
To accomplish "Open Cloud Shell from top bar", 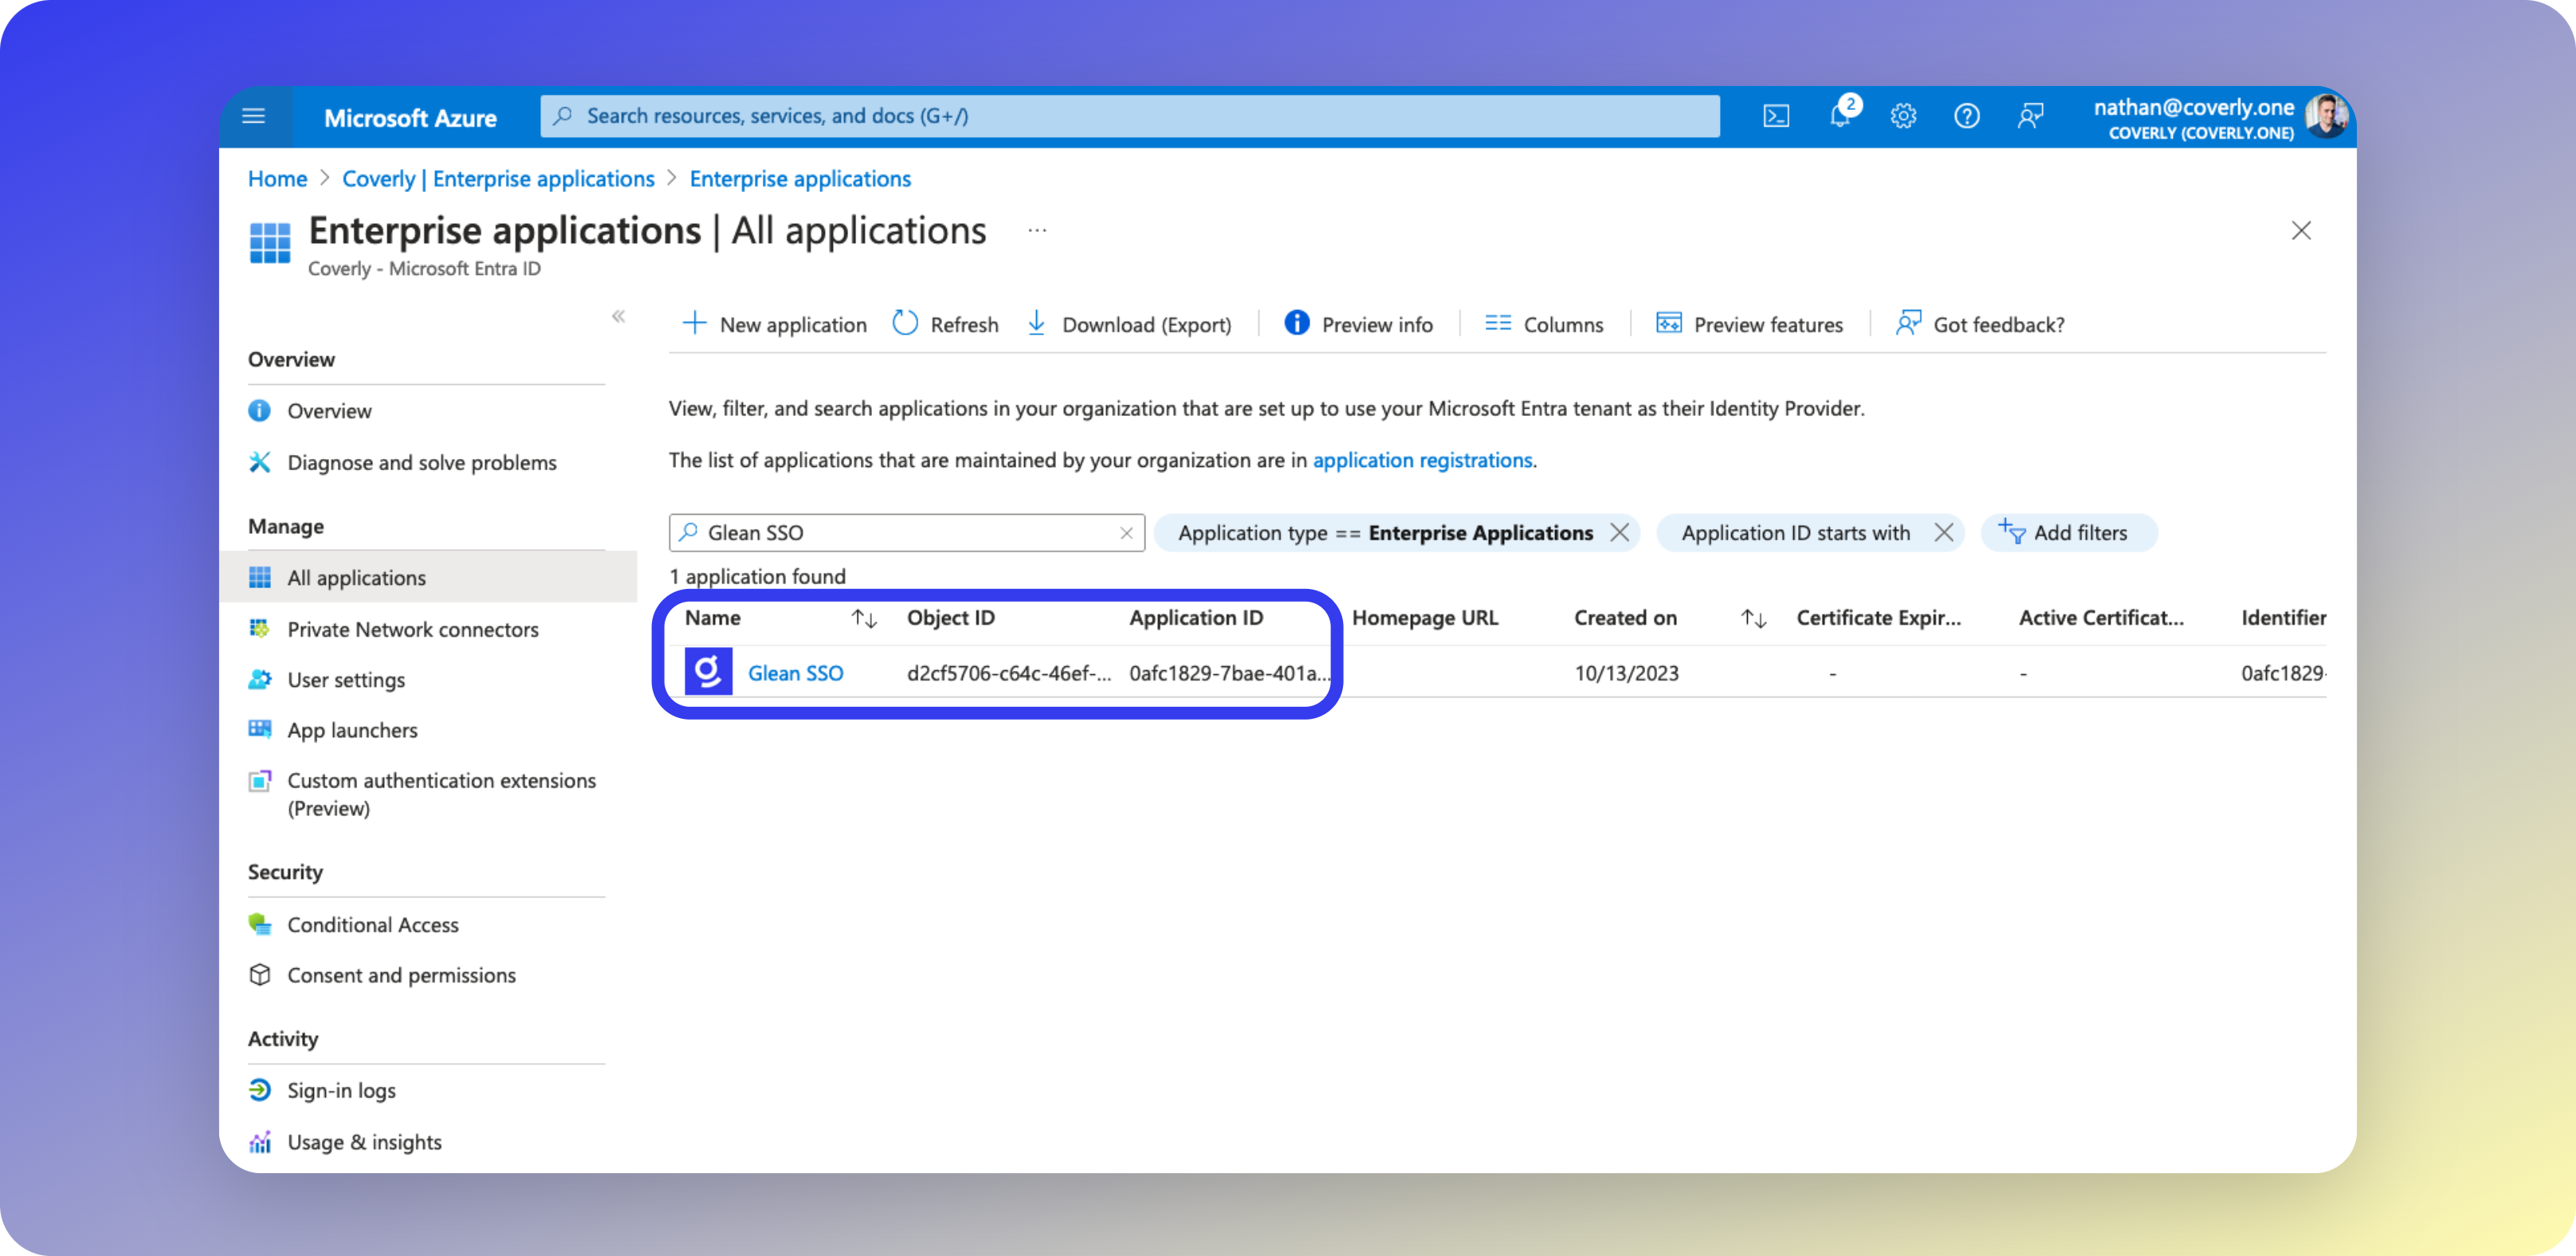I will click(x=1776, y=117).
